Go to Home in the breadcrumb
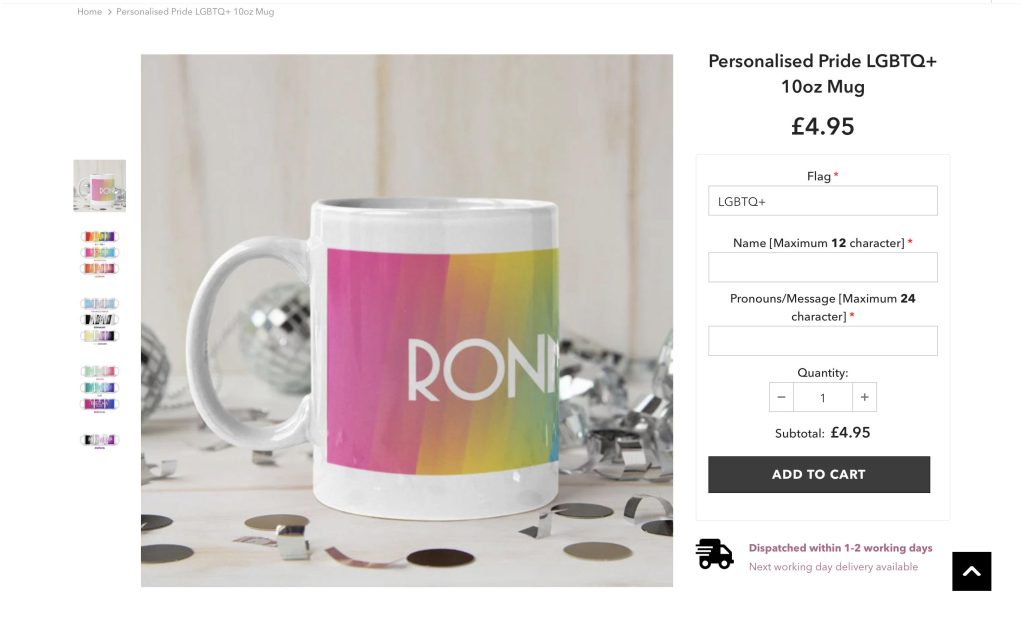The height and width of the screenshot is (619, 1024). tap(89, 12)
